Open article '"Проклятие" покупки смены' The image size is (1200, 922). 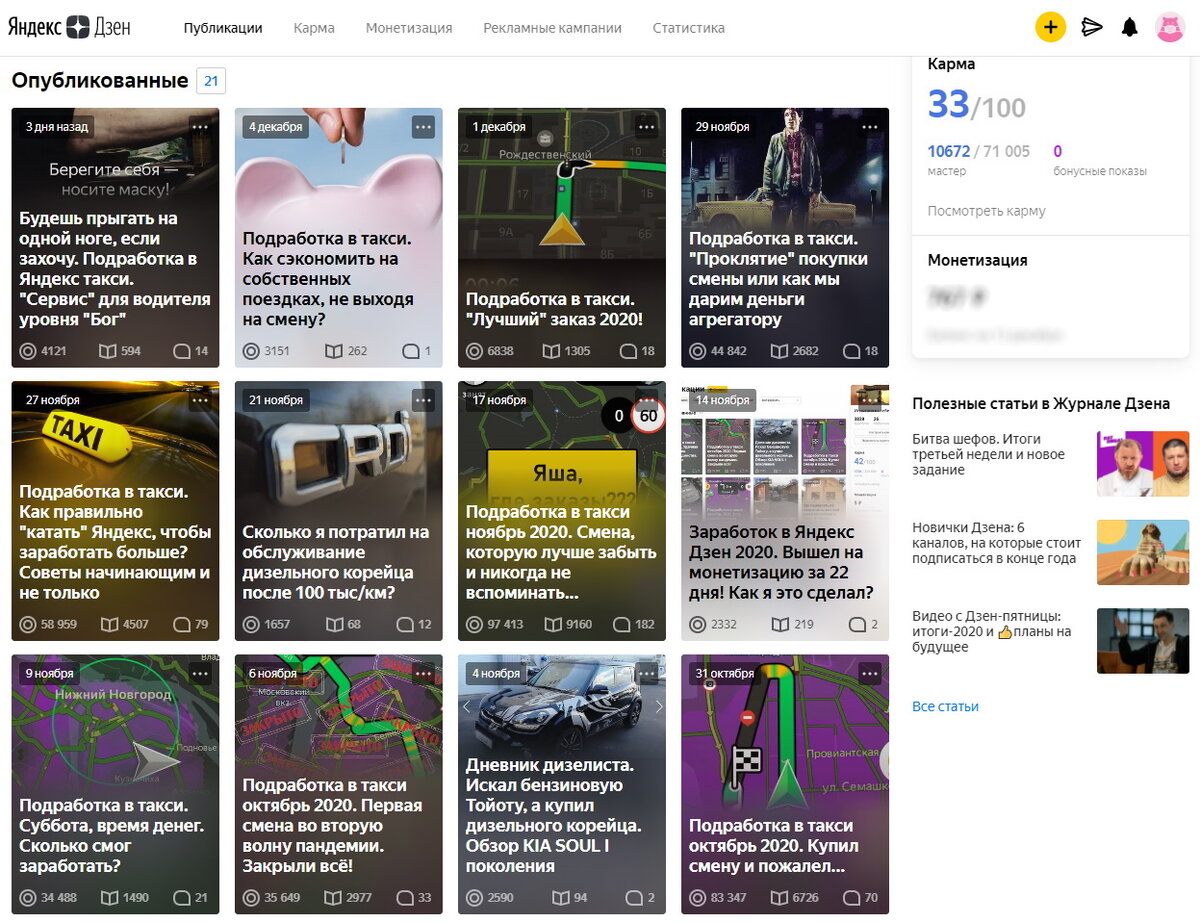pyautogui.click(x=778, y=279)
